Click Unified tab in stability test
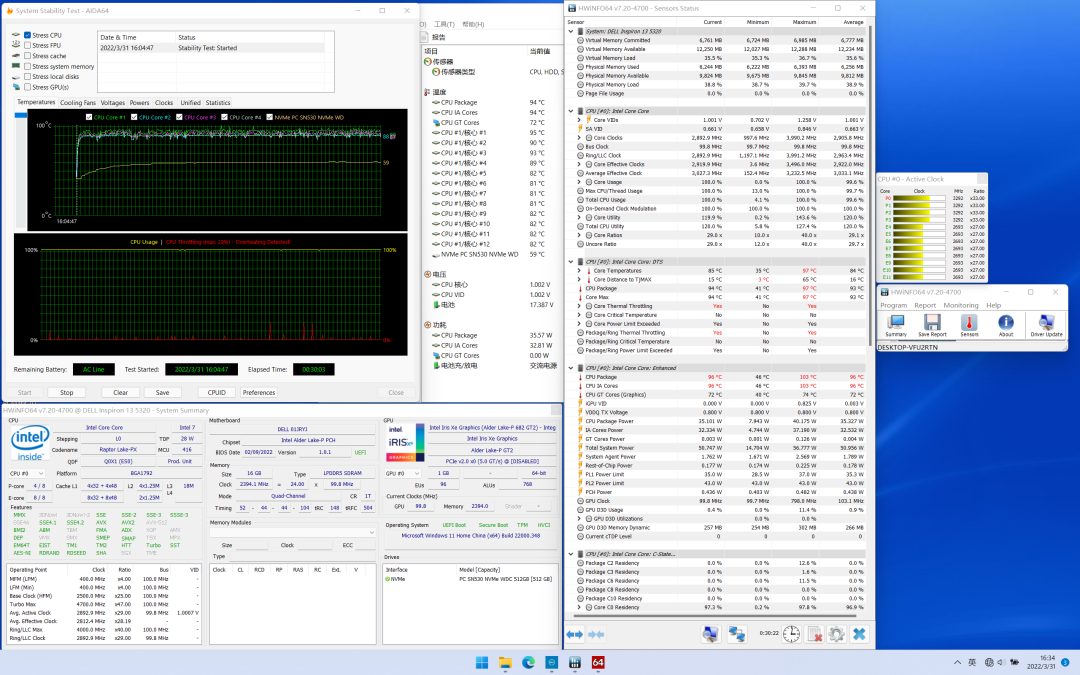1080x675 pixels. (x=190, y=103)
